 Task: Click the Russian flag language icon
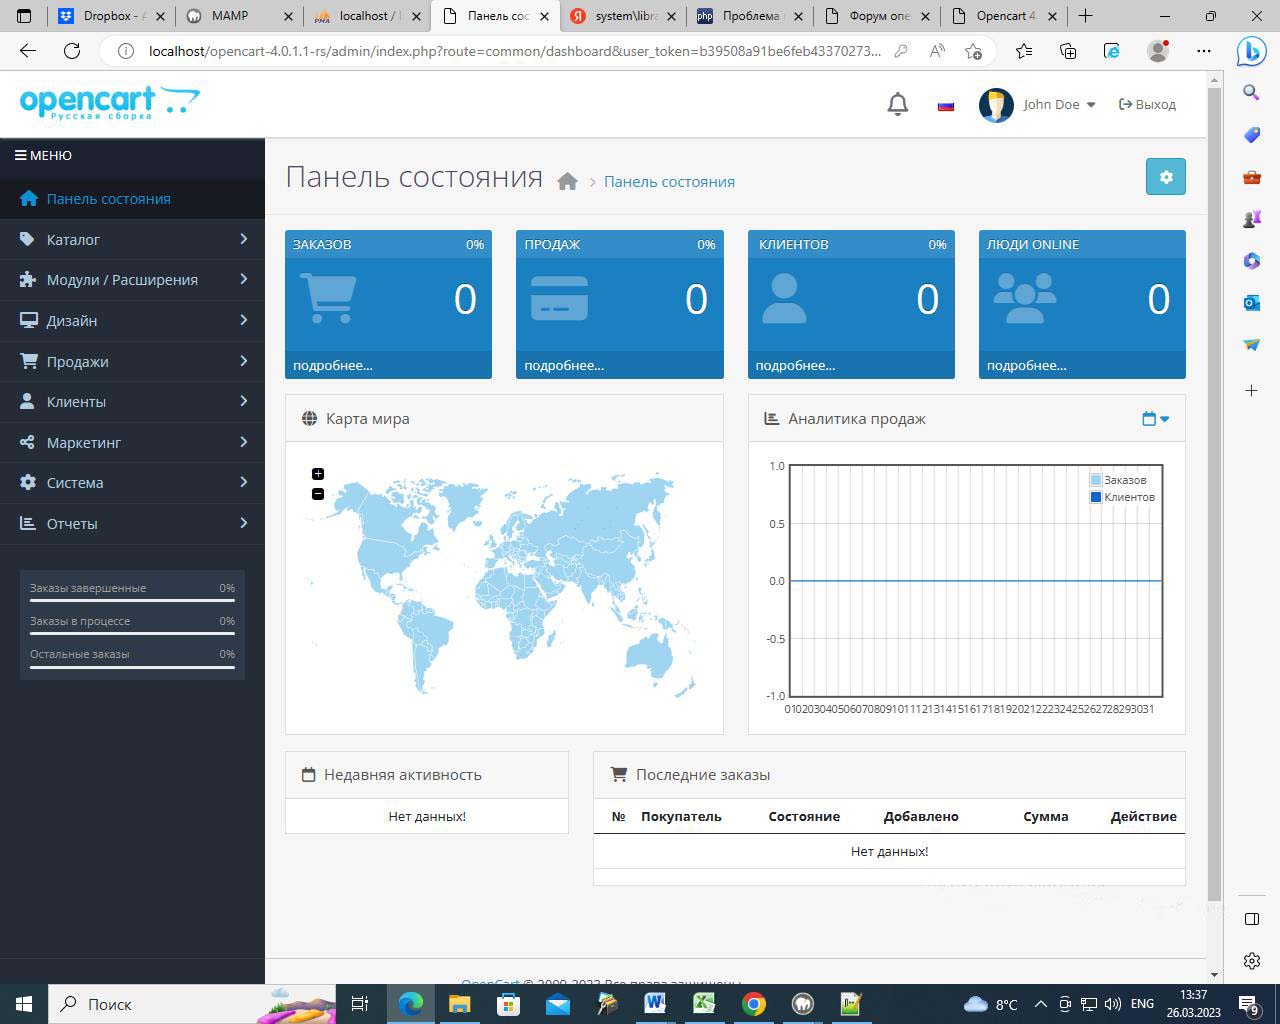point(945,105)
